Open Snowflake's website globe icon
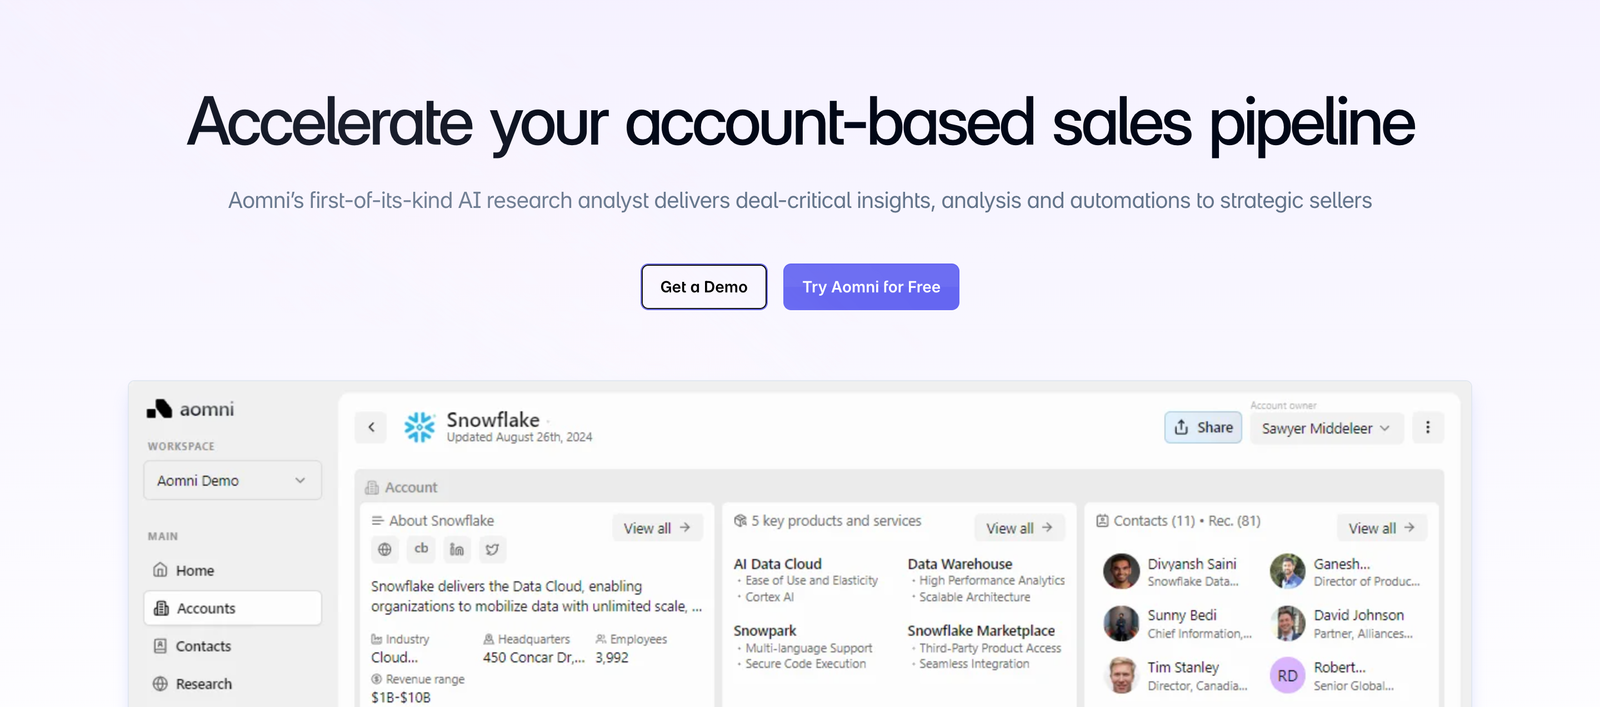The image size is (1600, 707). pos(385,549)
